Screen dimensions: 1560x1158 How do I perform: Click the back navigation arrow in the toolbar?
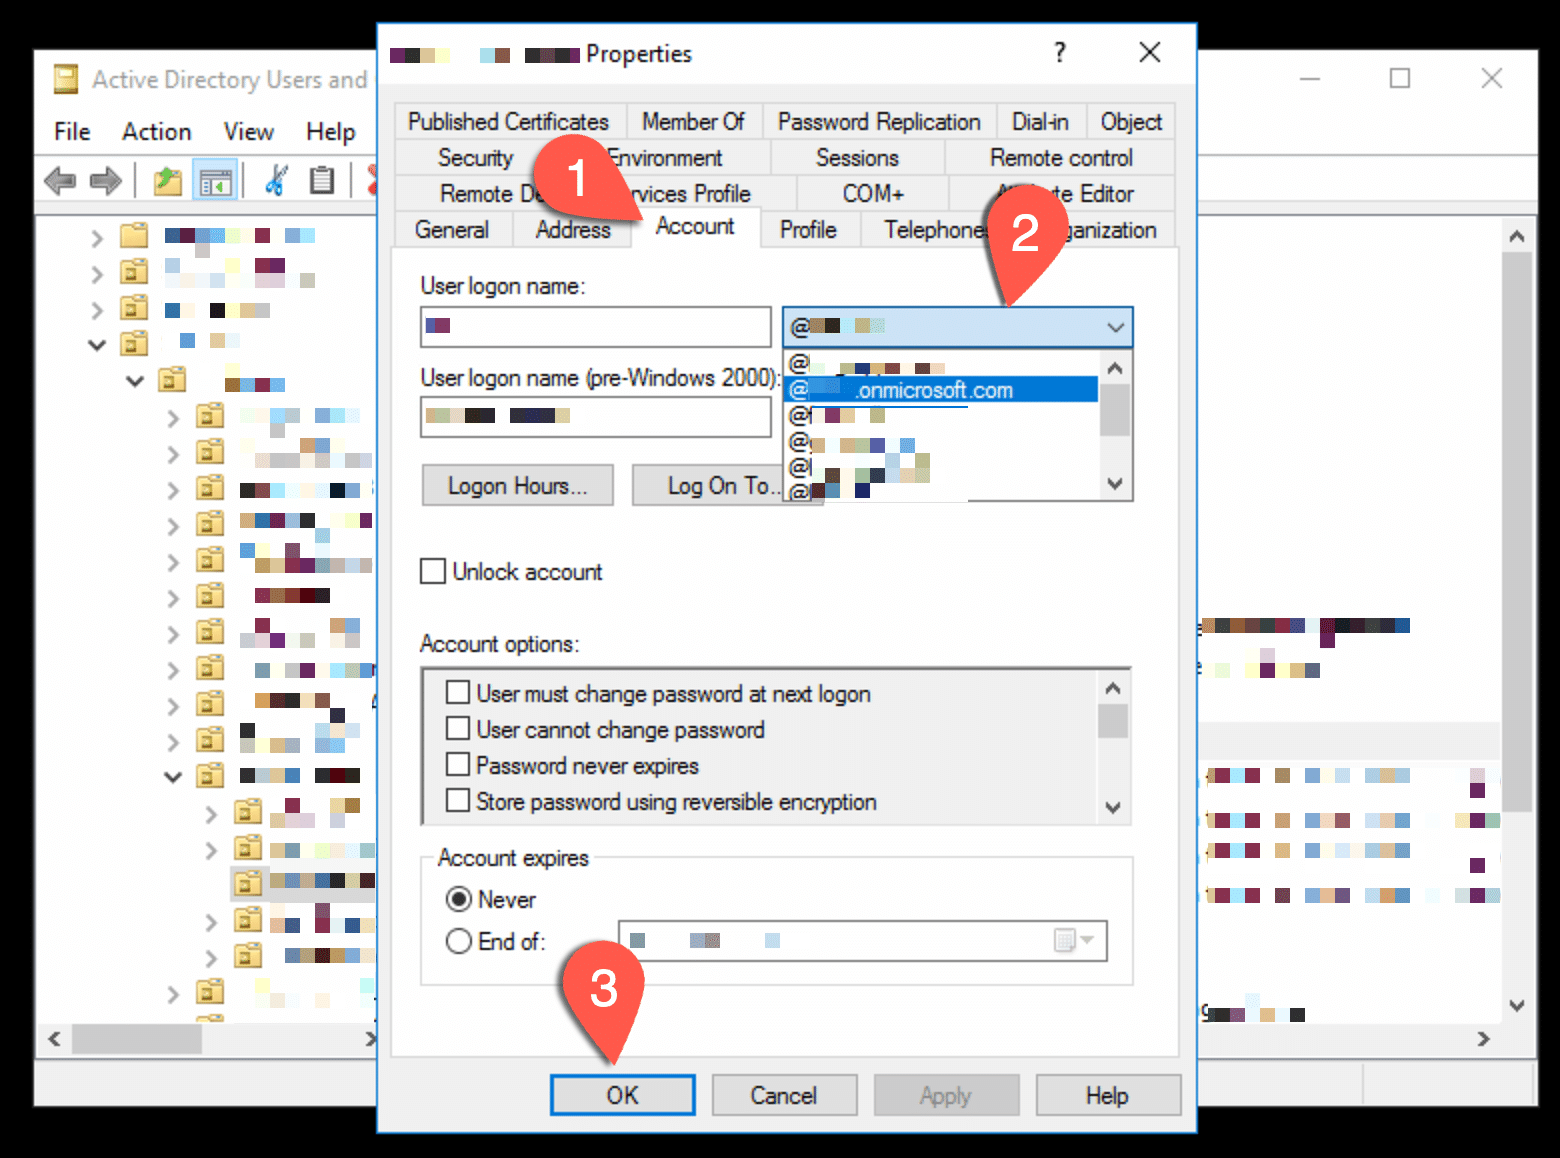59,181
